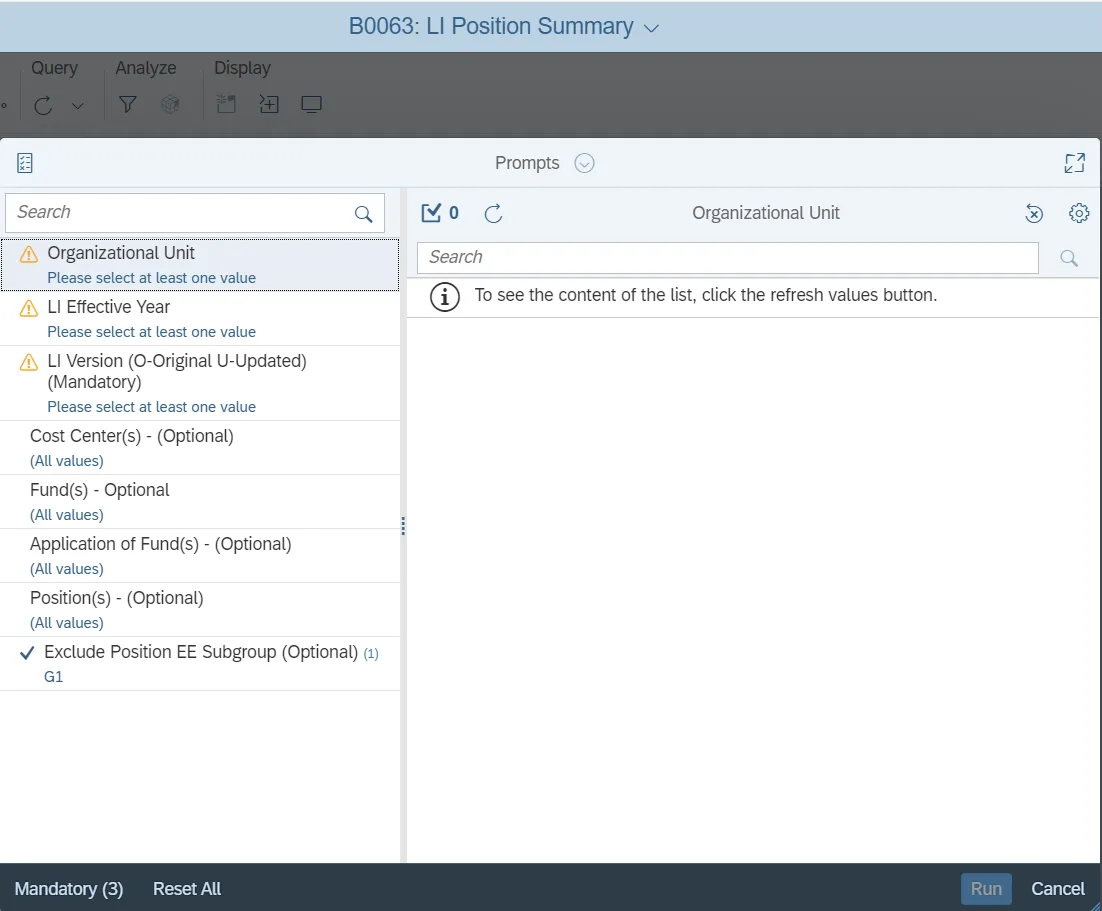
Task: Expand the B0063 report title dropdown
Action: pos(652,28)
